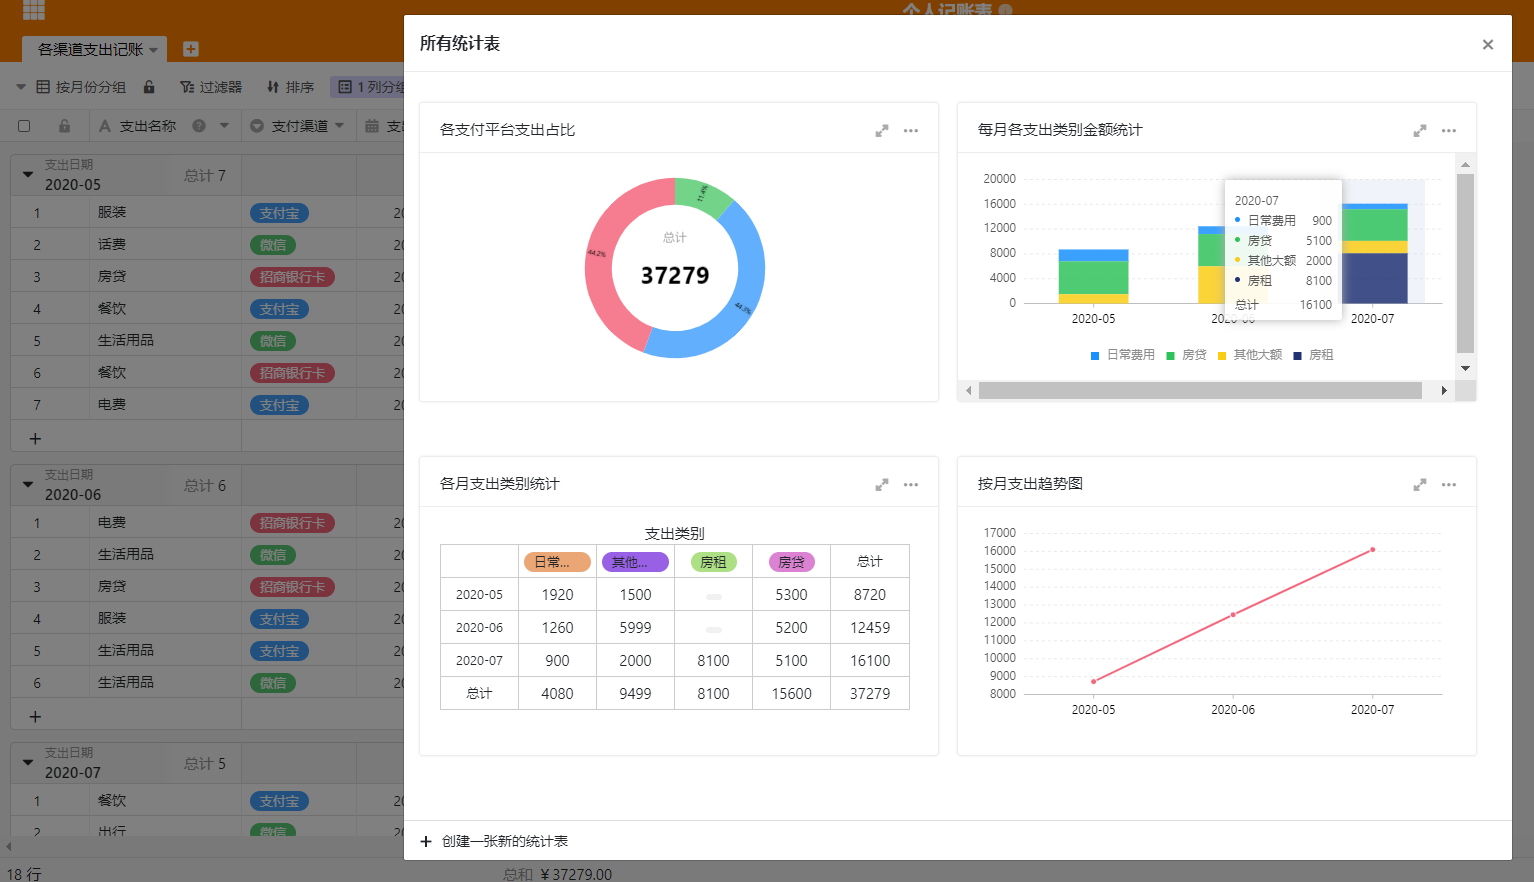
Task: Click the bar chart scroll-down arrow
Action: pos(1465,368)
